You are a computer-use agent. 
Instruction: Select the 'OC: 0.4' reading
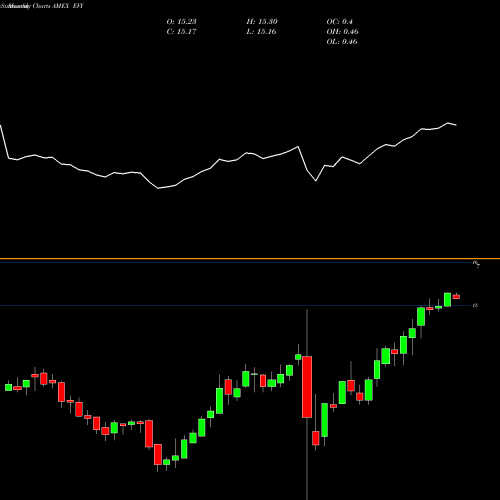click(339, 22)
